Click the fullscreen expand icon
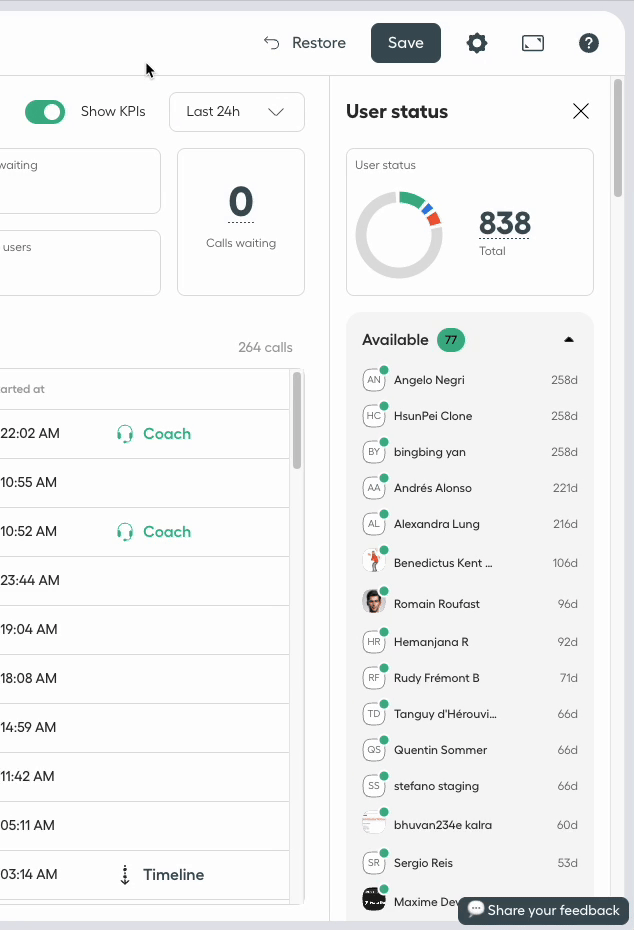This screenshot has height=930, width=634. tap(533, 43)
